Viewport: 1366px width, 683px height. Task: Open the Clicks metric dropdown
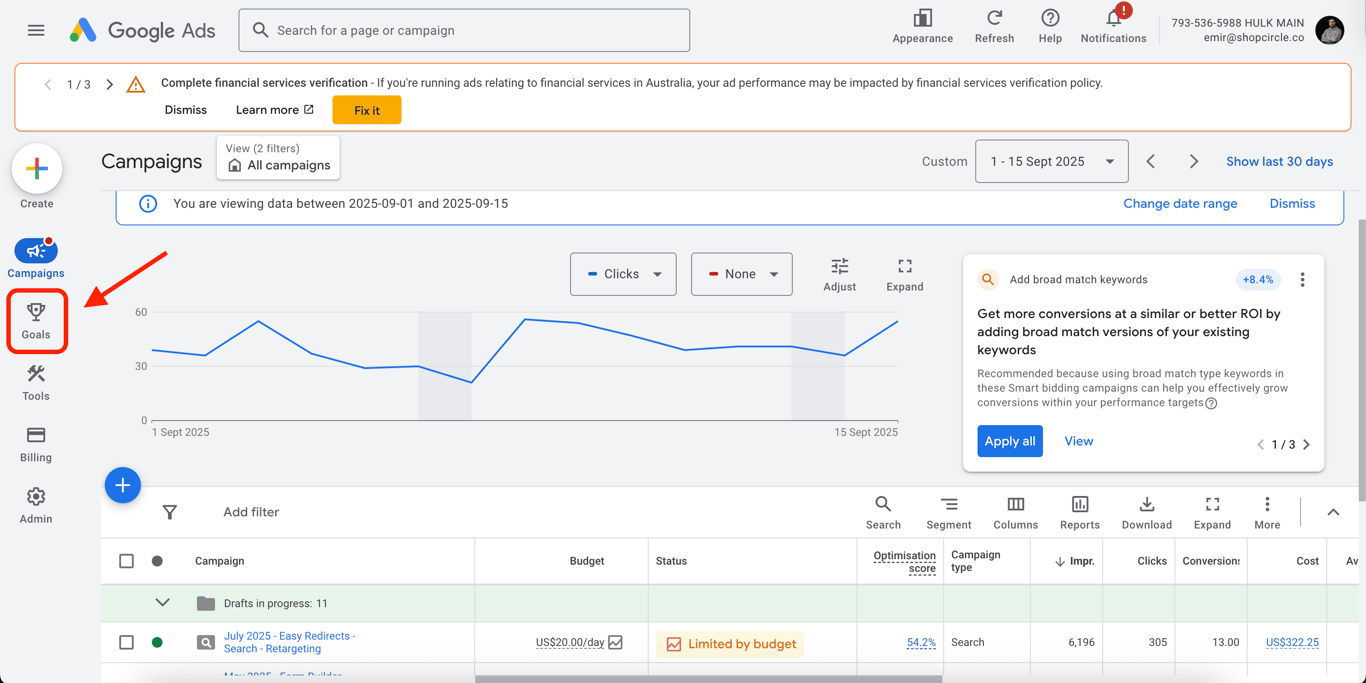tap(623, 274)
